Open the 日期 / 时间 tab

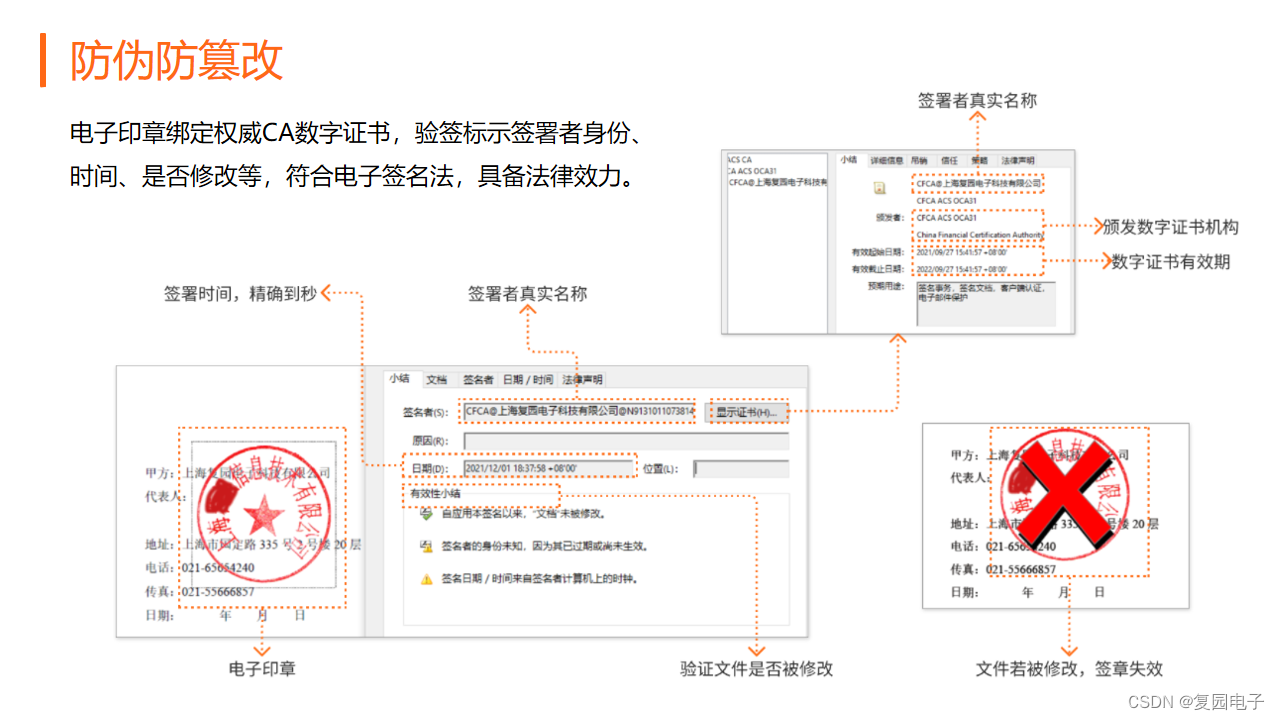[527, 380]
